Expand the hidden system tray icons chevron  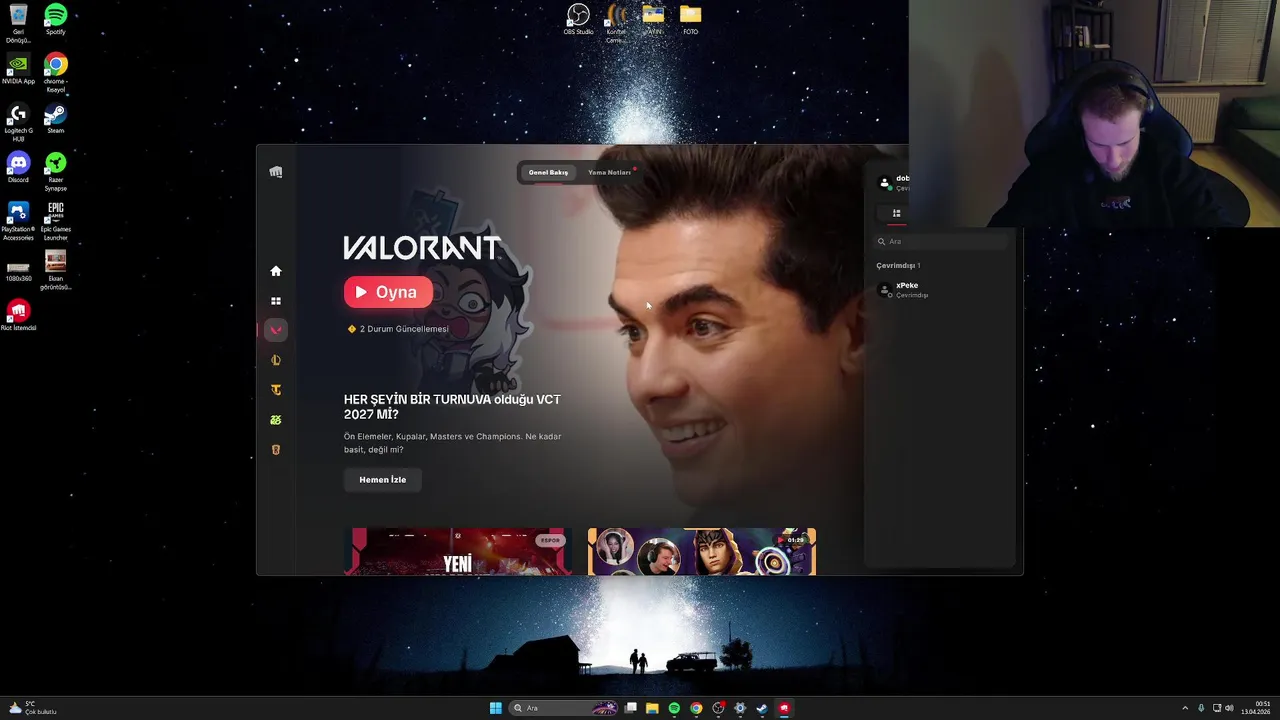point(1185,708)
